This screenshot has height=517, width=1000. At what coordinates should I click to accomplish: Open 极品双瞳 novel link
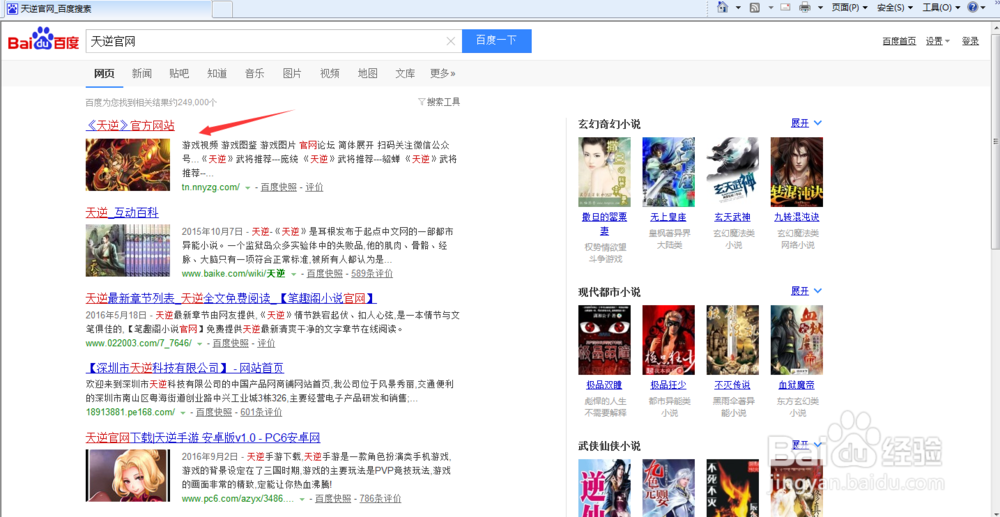pyautogui.click(x=604, y=386)
